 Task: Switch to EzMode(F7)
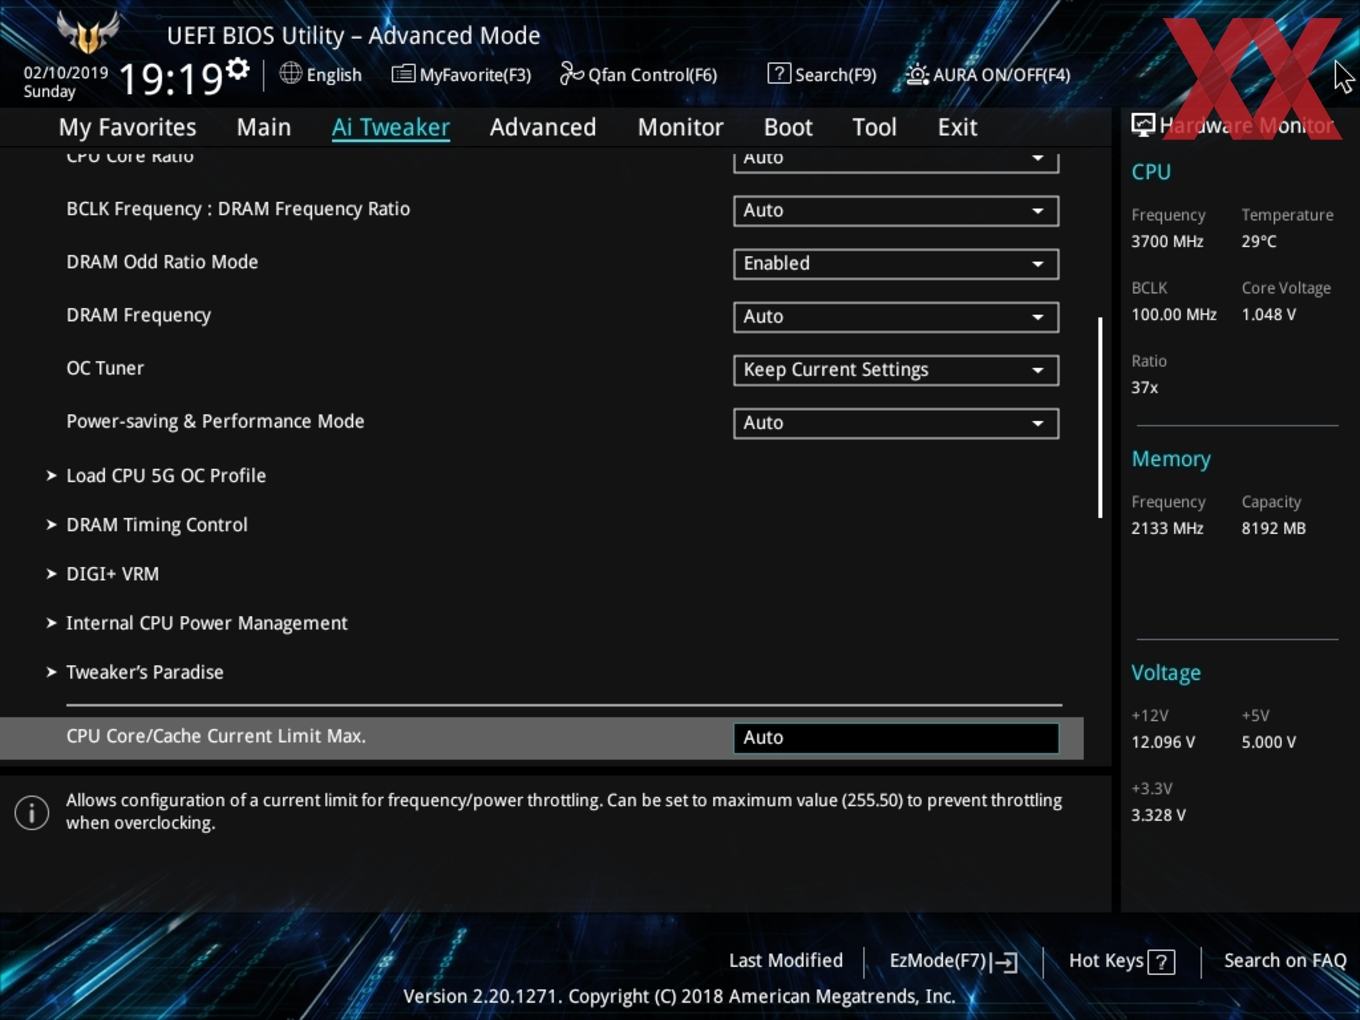tap(953, 961)
